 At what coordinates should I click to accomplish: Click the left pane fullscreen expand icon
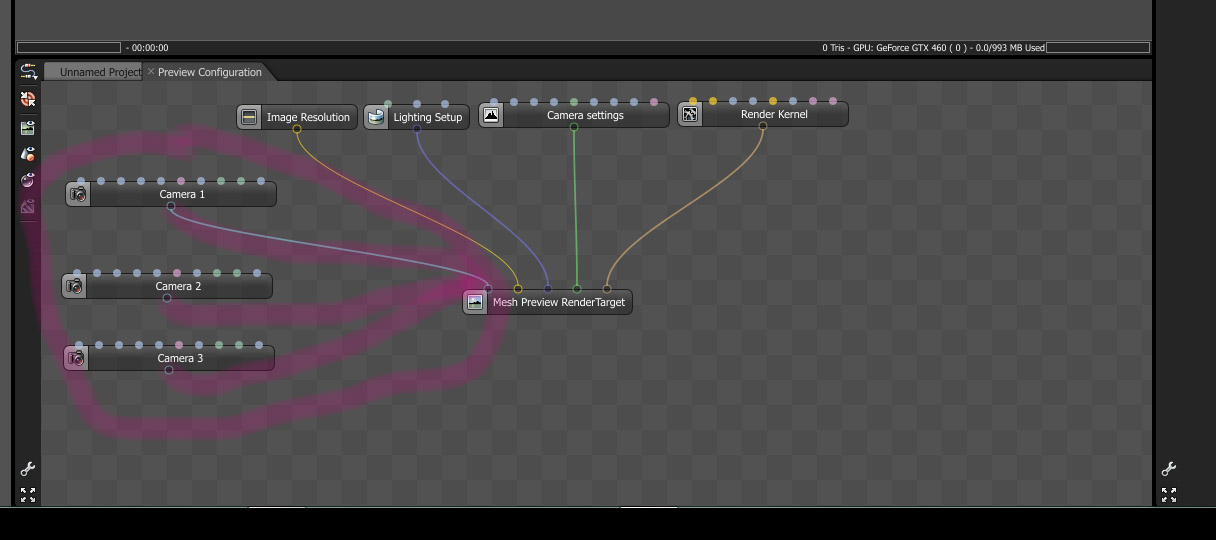click(28, 494)
